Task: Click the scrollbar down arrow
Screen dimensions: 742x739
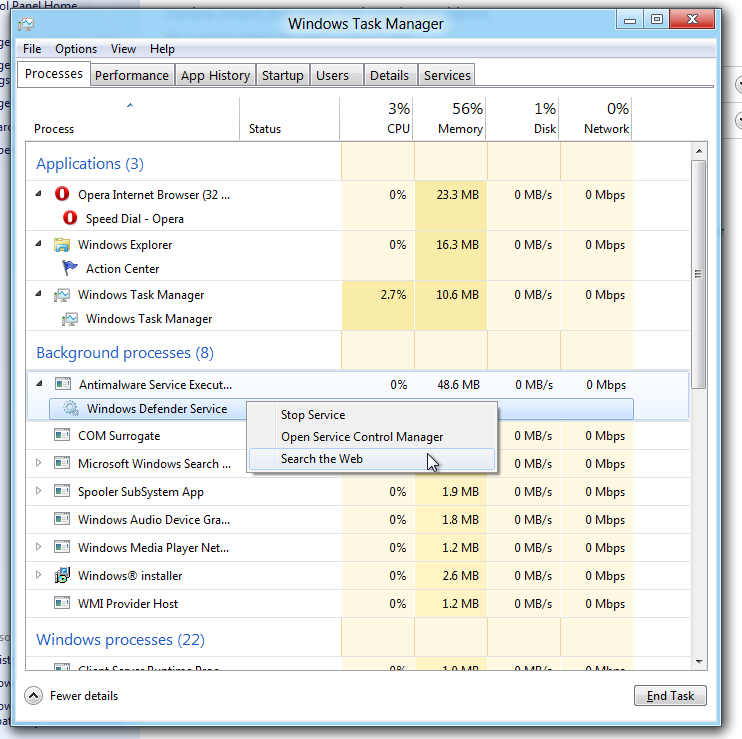Action: click(x=699, y=661)
